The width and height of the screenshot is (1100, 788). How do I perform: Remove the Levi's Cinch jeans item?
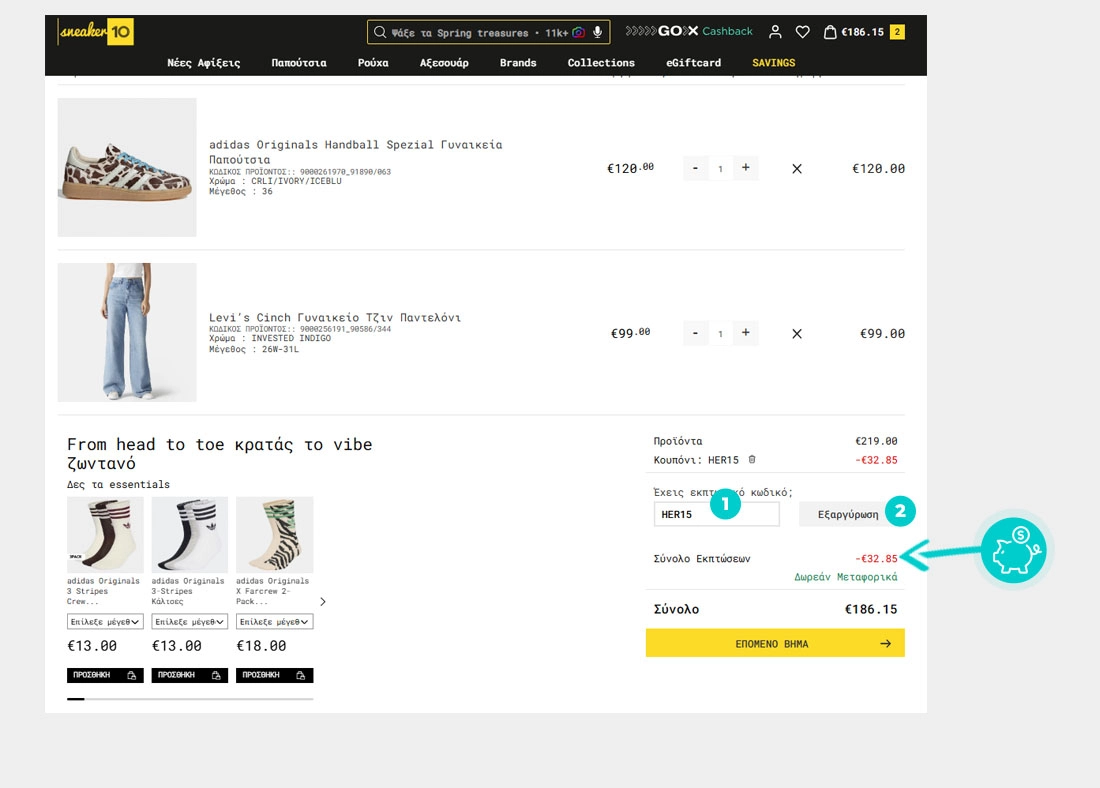(x=797, y=334)
